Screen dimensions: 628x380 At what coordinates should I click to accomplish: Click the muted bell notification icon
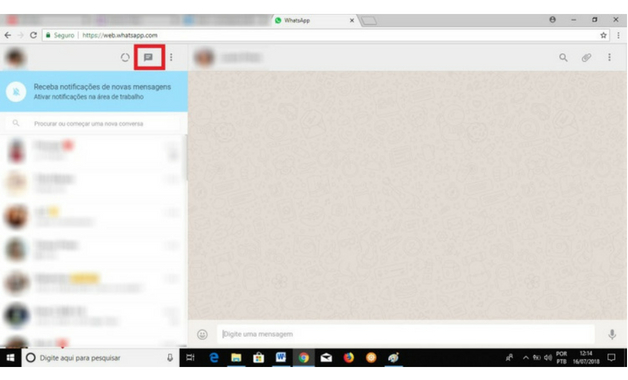click(x=16, y=92)
